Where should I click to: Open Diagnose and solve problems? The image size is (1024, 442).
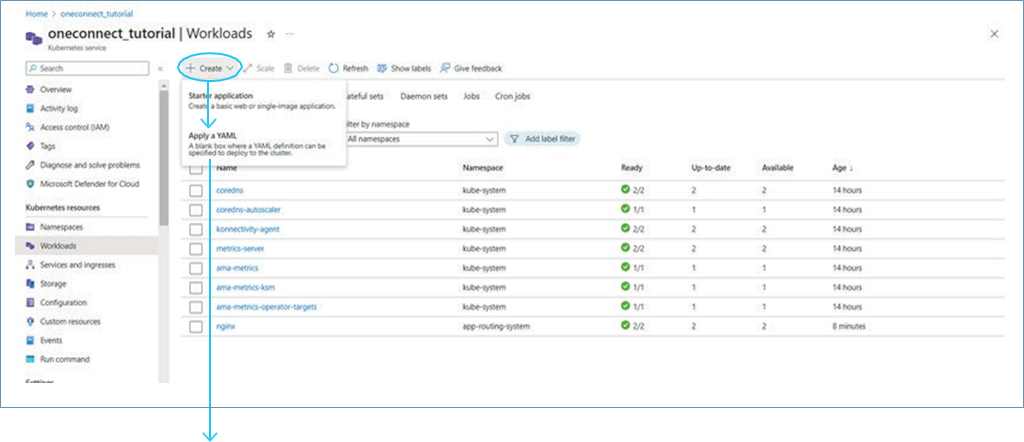(89, 165)
